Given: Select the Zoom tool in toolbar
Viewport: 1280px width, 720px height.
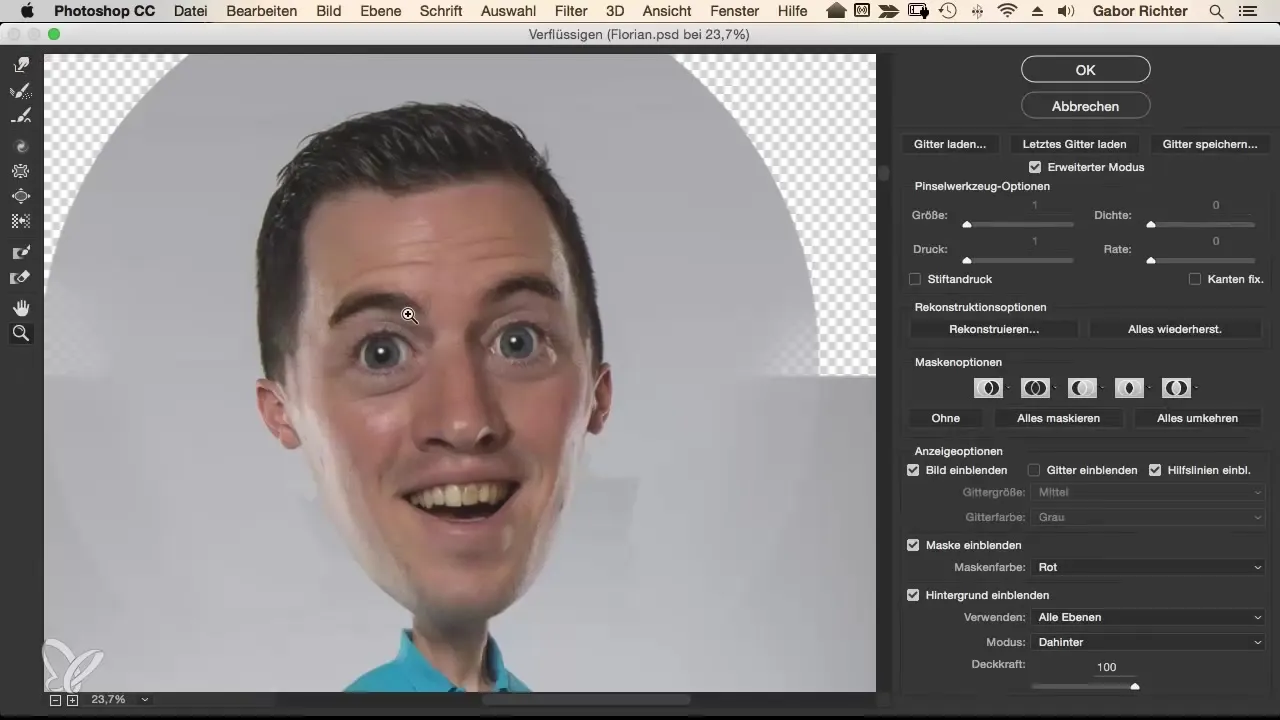Looking at the screenshot, I should coord(21,334).
